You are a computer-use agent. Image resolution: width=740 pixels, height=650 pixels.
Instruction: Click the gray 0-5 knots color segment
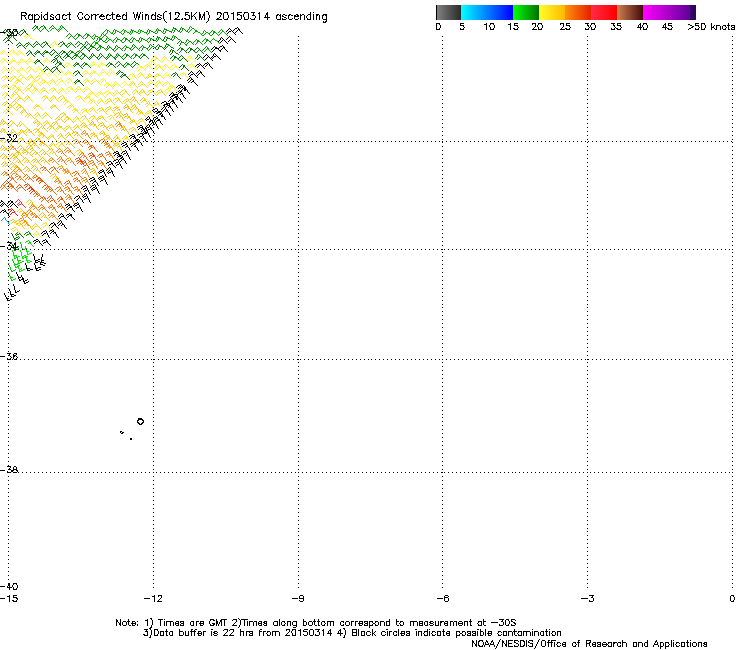click(x=448, y=12)
